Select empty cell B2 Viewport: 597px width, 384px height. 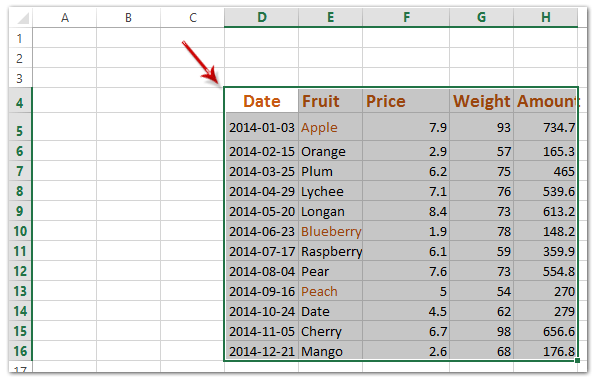click(128, 58)
